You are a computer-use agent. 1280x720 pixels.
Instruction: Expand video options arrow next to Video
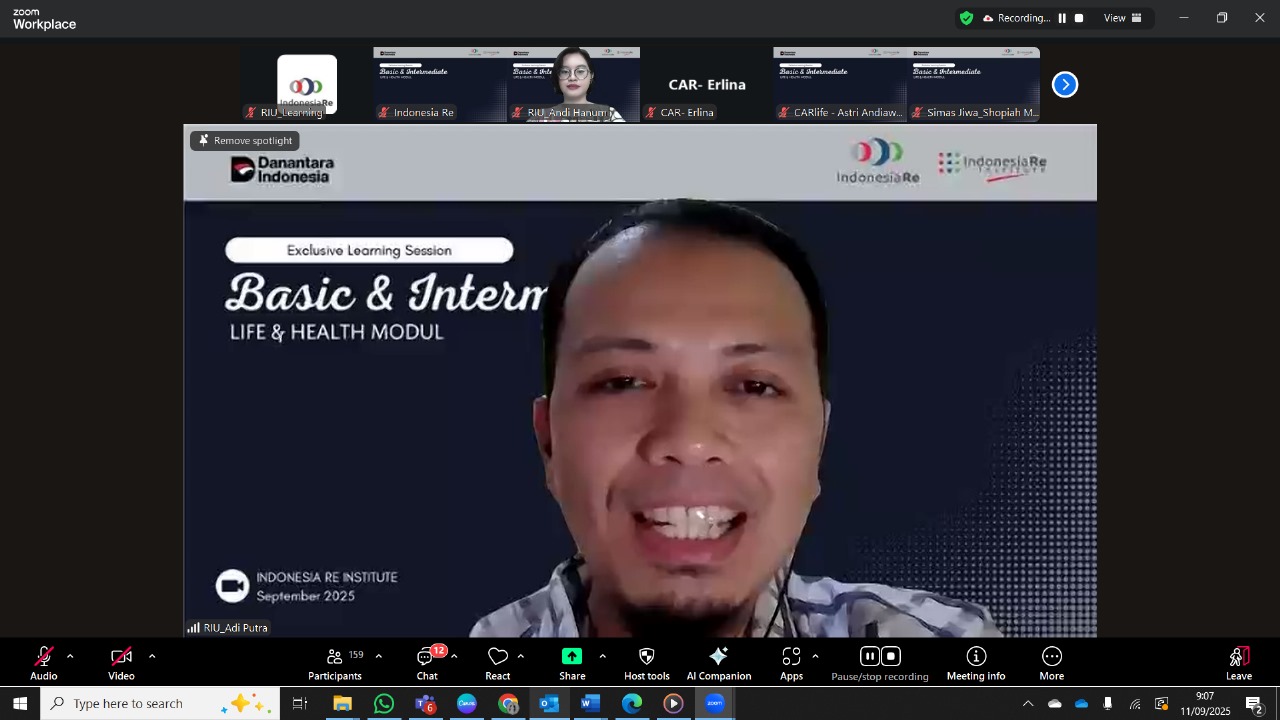pos(152,656)
